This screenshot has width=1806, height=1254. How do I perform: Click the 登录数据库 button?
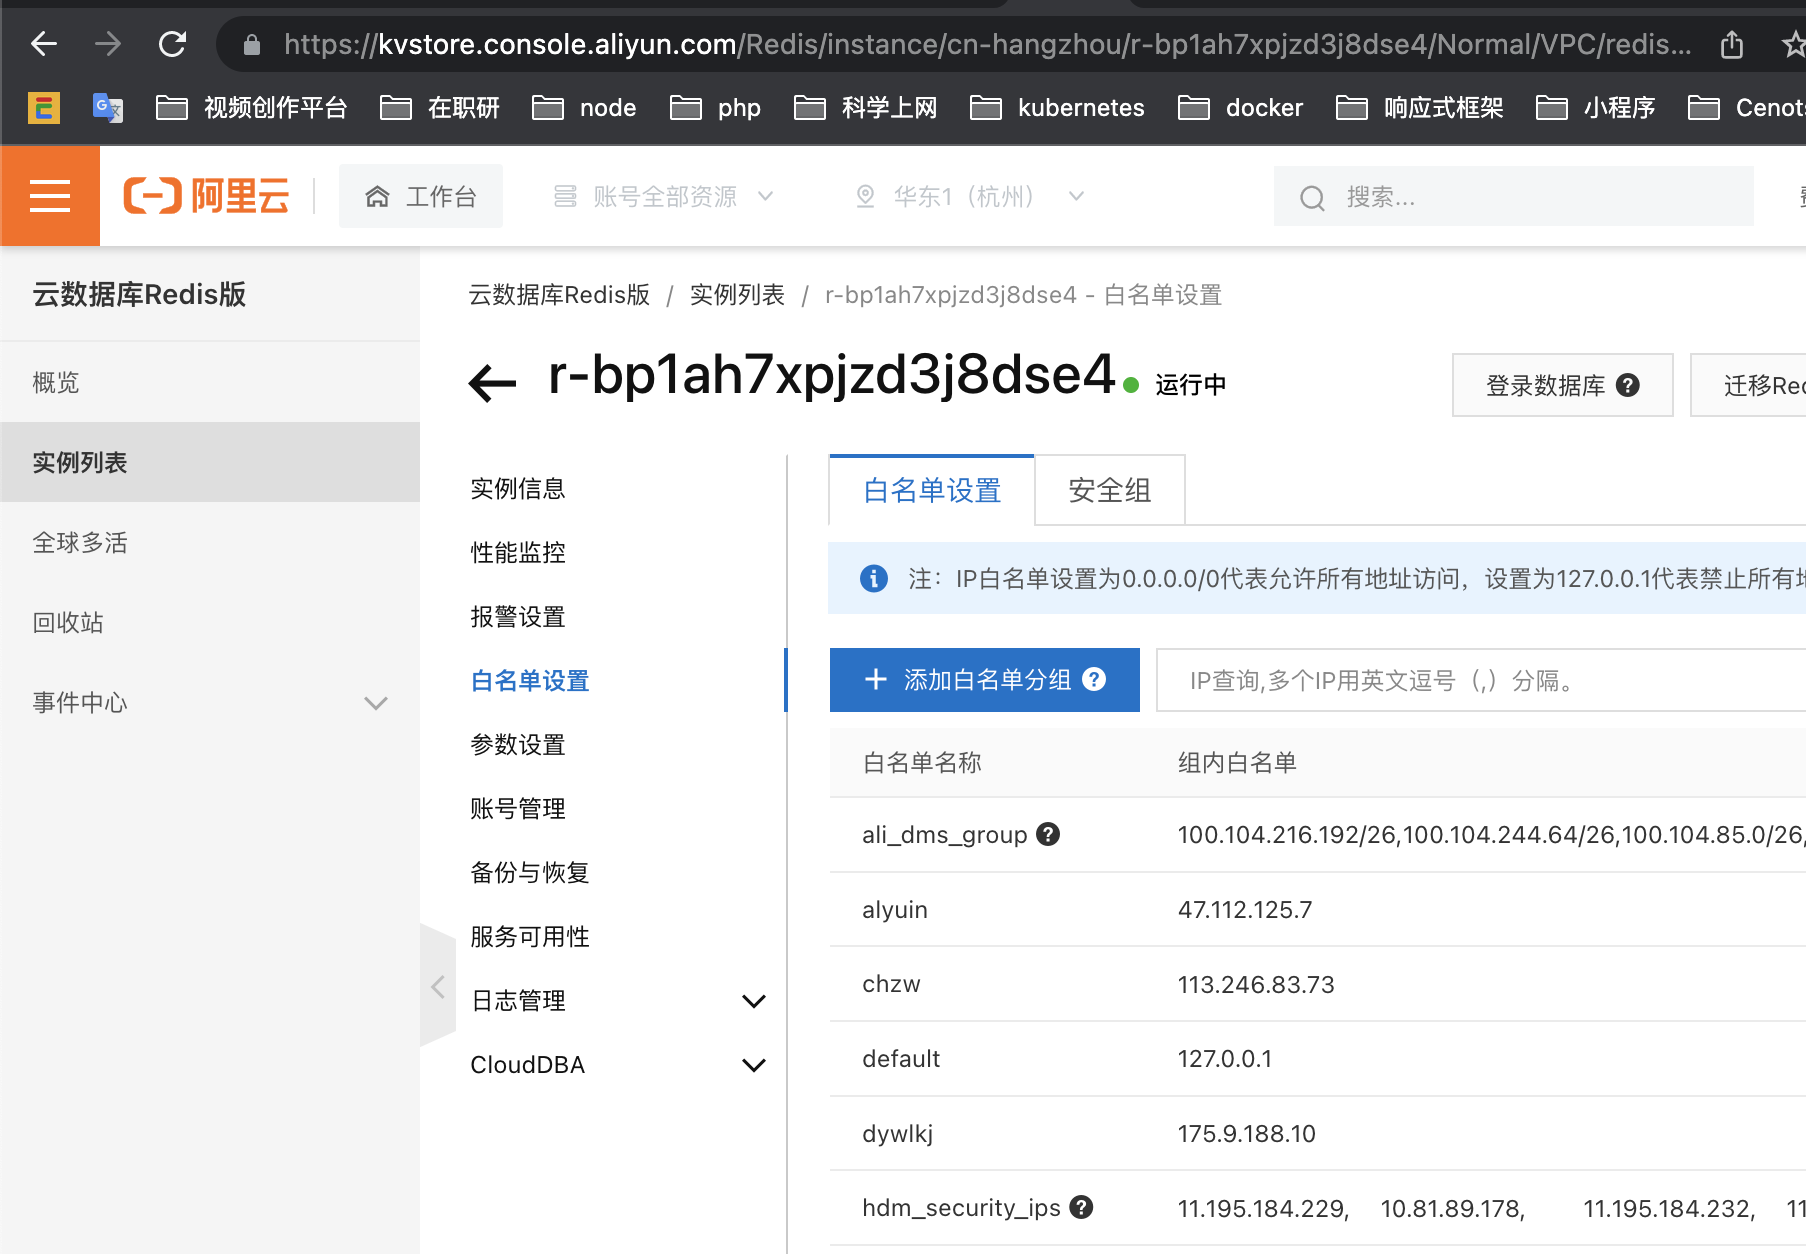pos(1562,385)
